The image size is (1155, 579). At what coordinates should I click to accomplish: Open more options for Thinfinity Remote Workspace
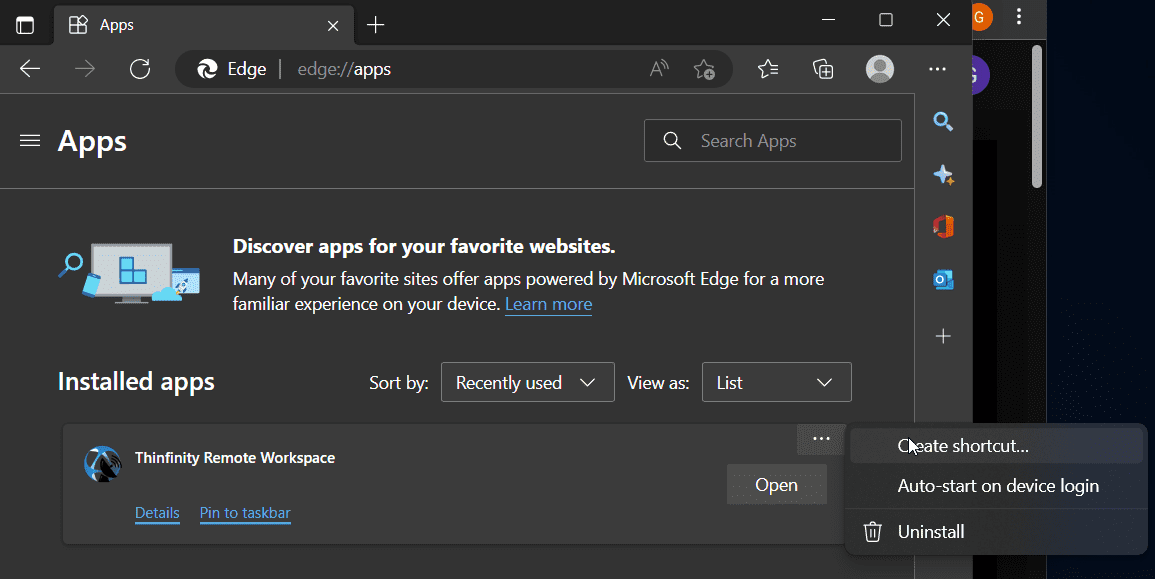click(821, 438)
